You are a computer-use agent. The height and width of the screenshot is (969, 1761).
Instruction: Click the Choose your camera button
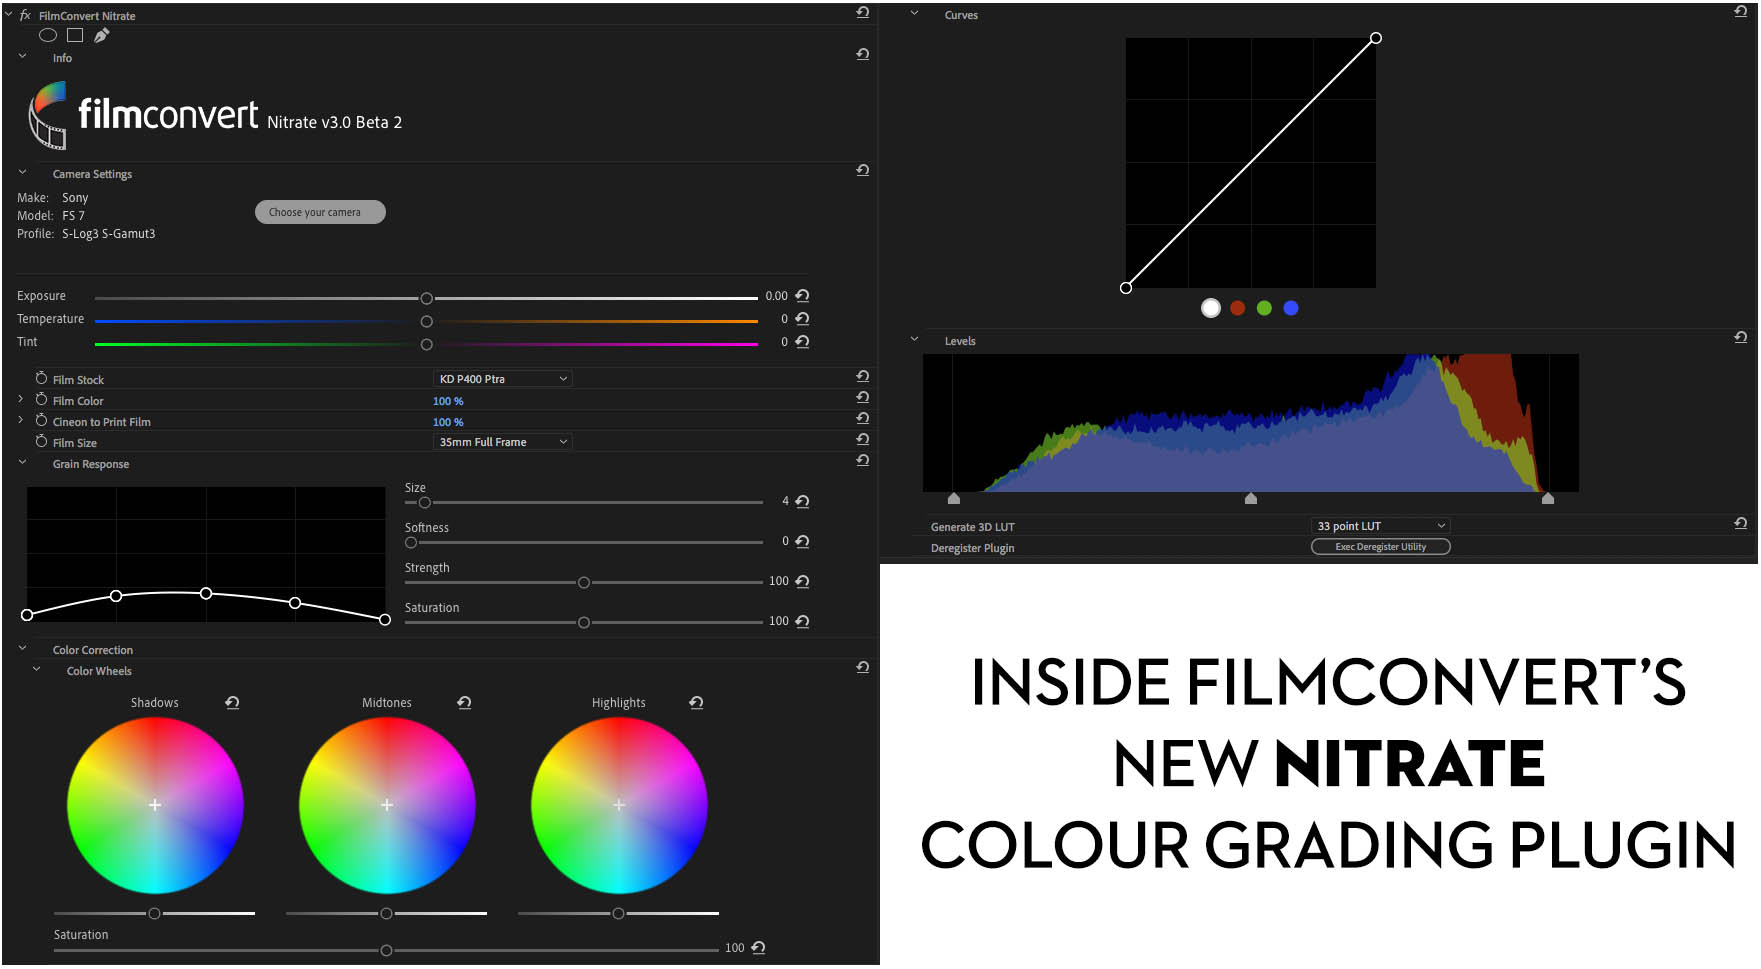click(x=320, y=212)
